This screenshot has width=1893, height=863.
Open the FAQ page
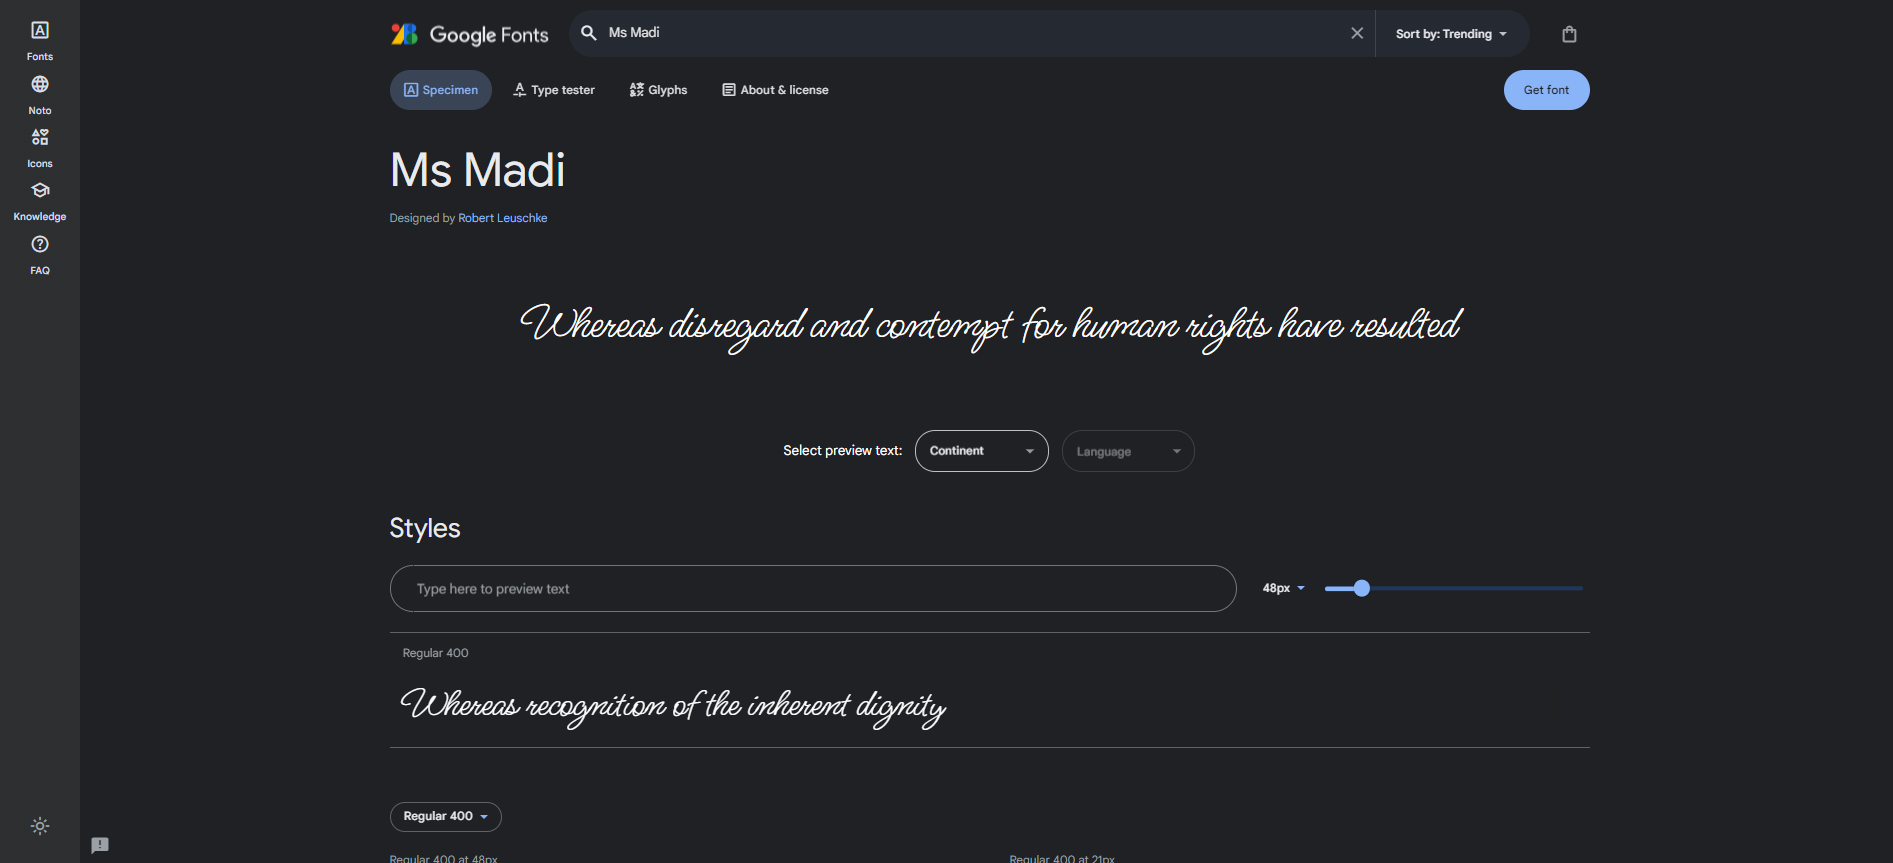click(x=40, y=255)
